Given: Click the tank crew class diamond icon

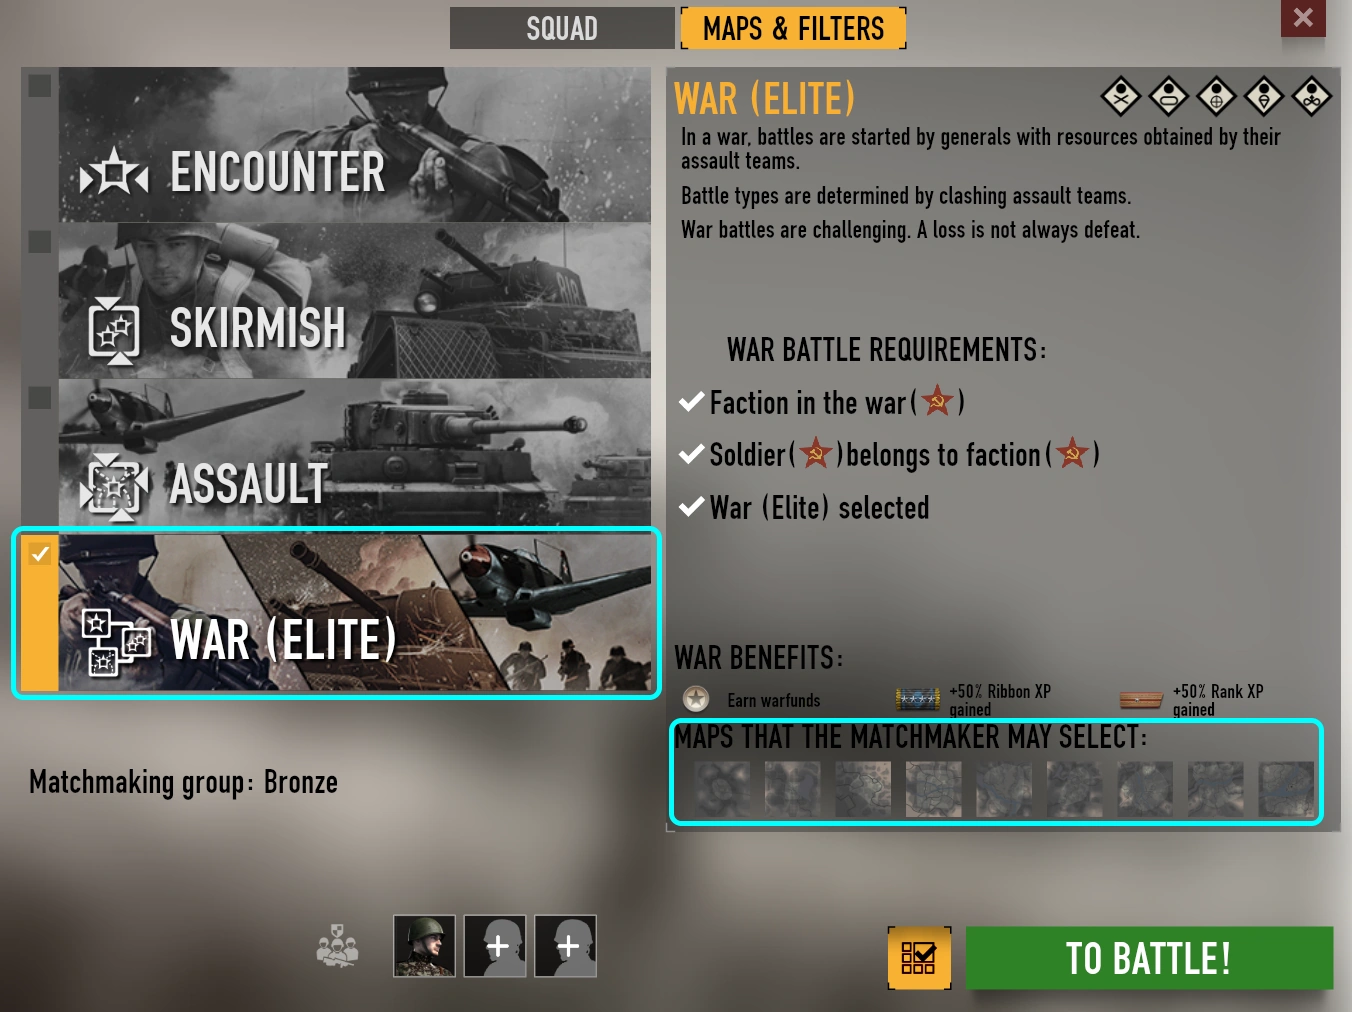Looking at the screenshot, I should click(x=1169, y=97).
